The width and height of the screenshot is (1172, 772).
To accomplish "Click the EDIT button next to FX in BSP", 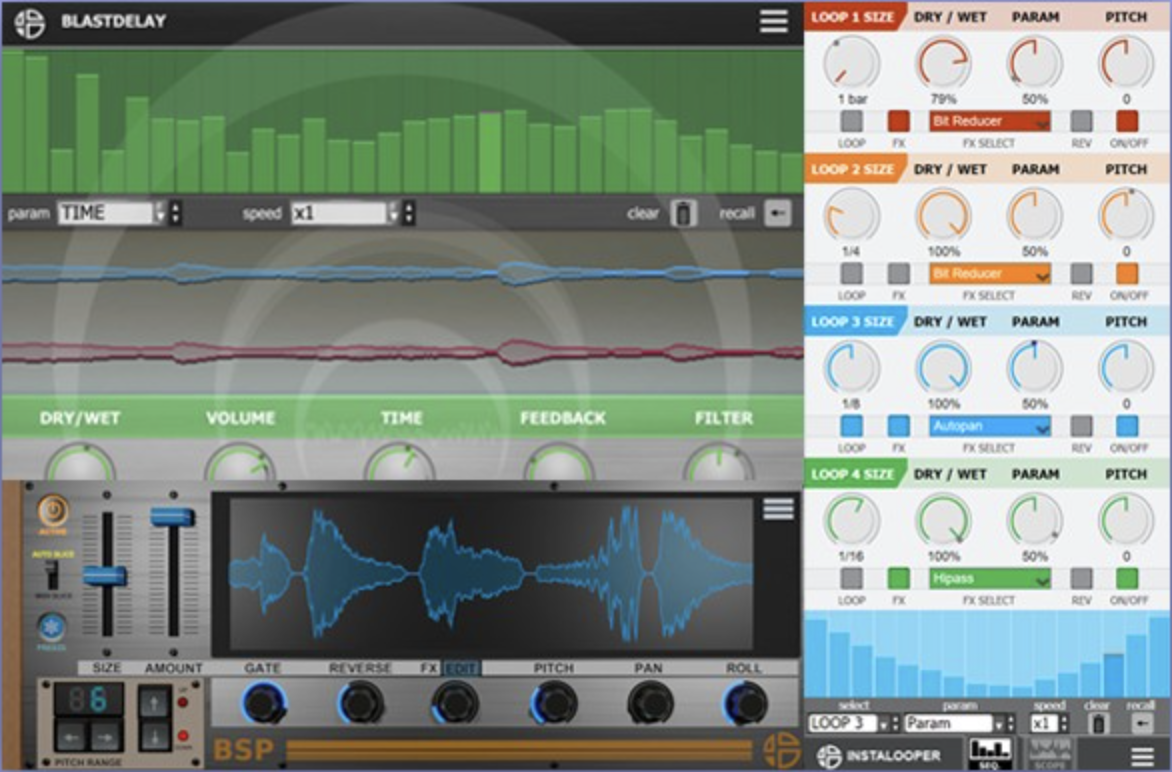I will click(x=461, y=668).
